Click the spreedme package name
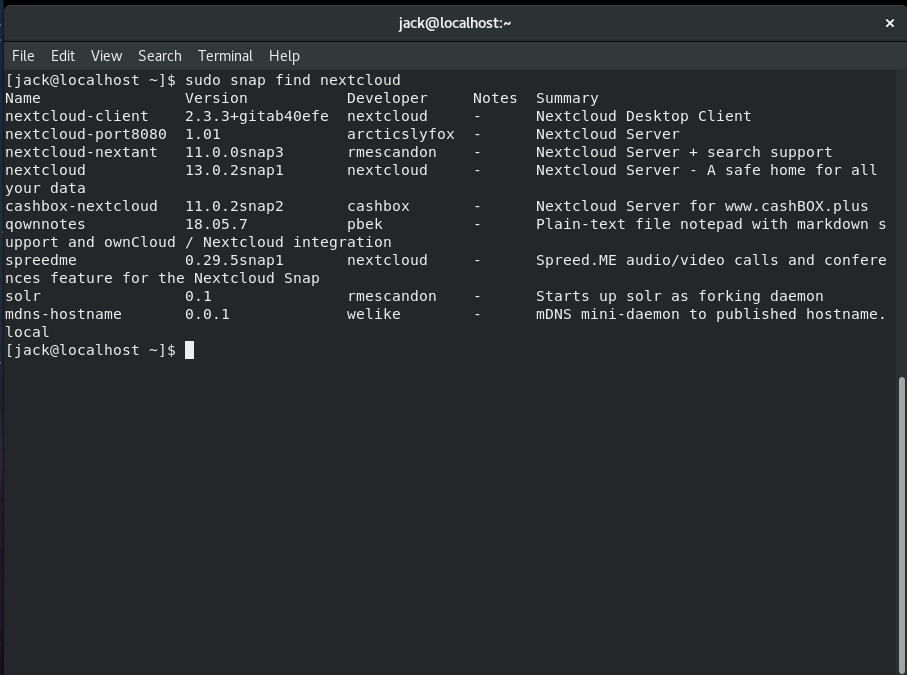Screen dimensions: 907x675 click(x=41, y=260)
